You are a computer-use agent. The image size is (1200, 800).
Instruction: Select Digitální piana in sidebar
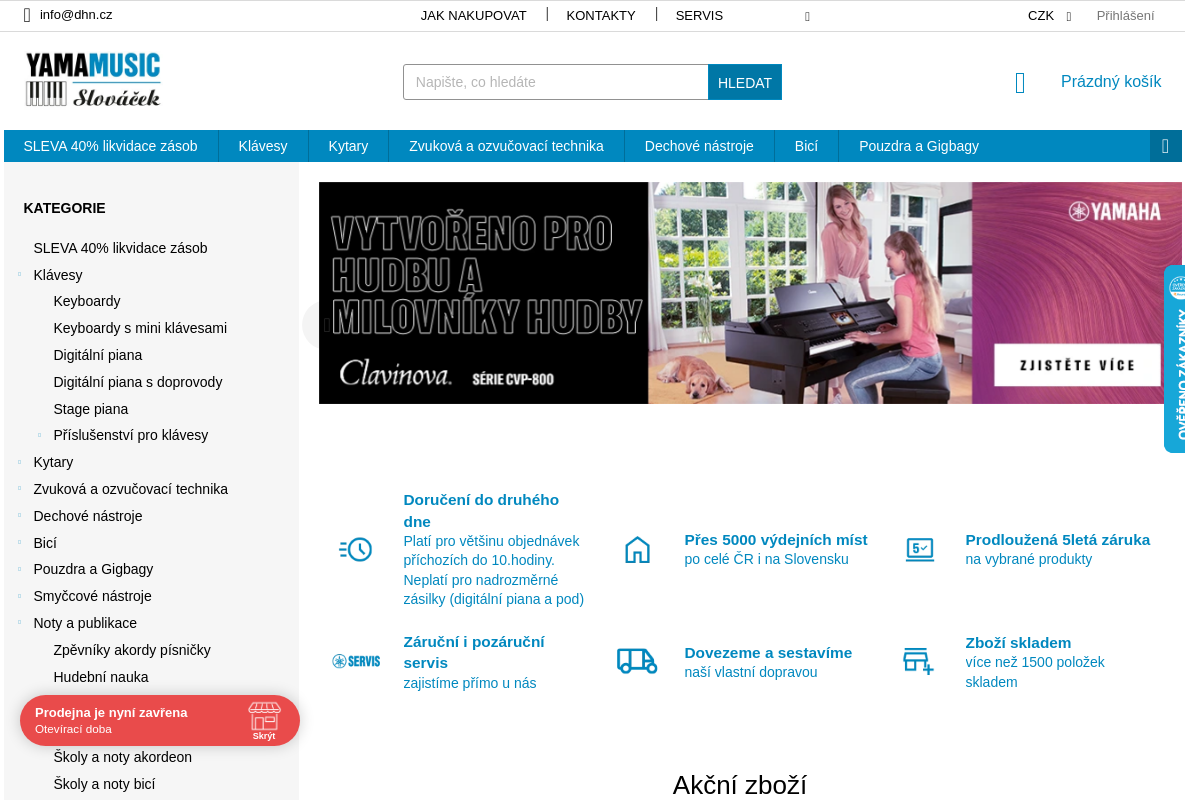[98, 355]
